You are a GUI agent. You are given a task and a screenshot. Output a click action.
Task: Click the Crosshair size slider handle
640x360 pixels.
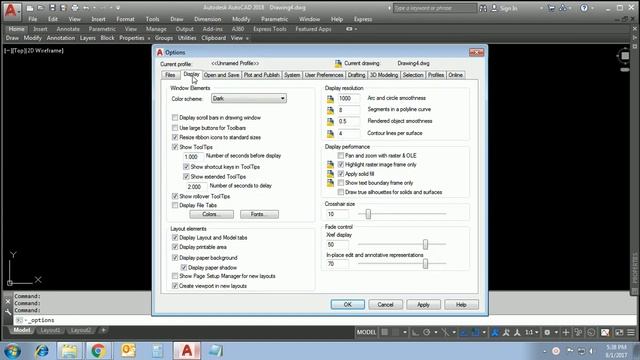pyautogui.click(x=368, y=214)
